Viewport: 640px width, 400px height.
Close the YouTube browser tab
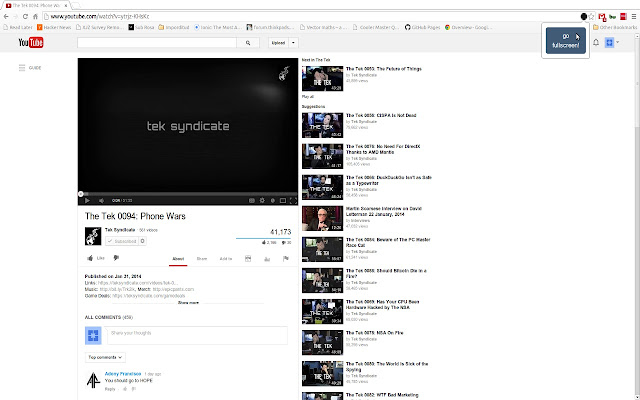click(66, 6)
